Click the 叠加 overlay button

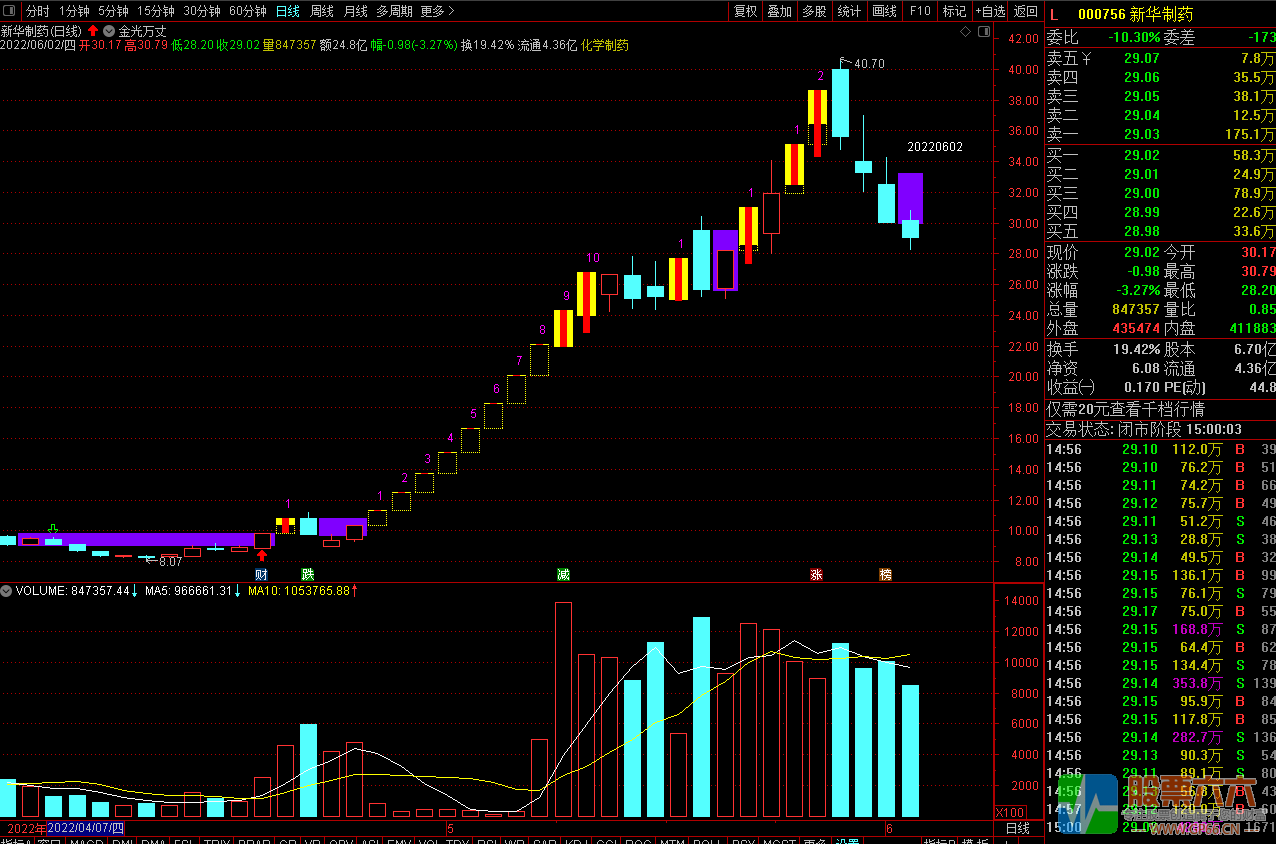tap(779, 11)
